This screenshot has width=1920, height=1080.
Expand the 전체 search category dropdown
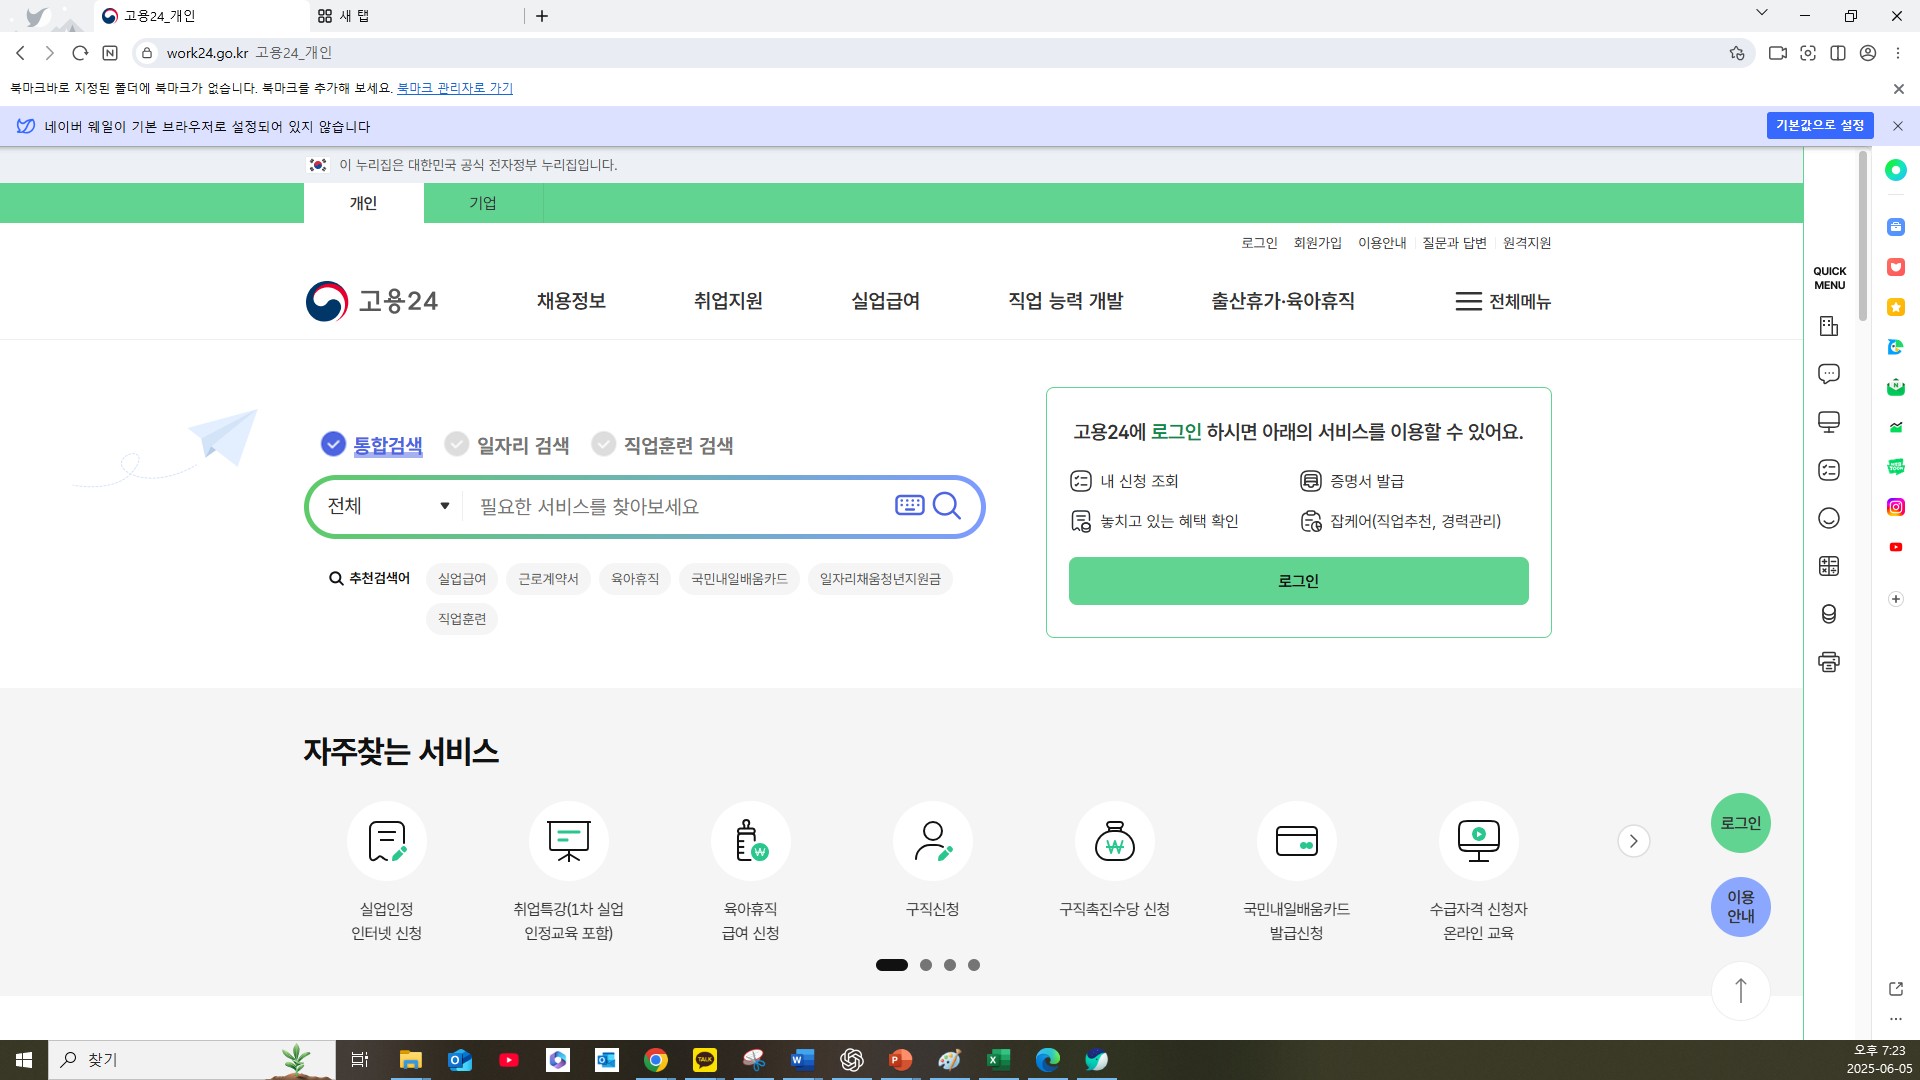388,506
